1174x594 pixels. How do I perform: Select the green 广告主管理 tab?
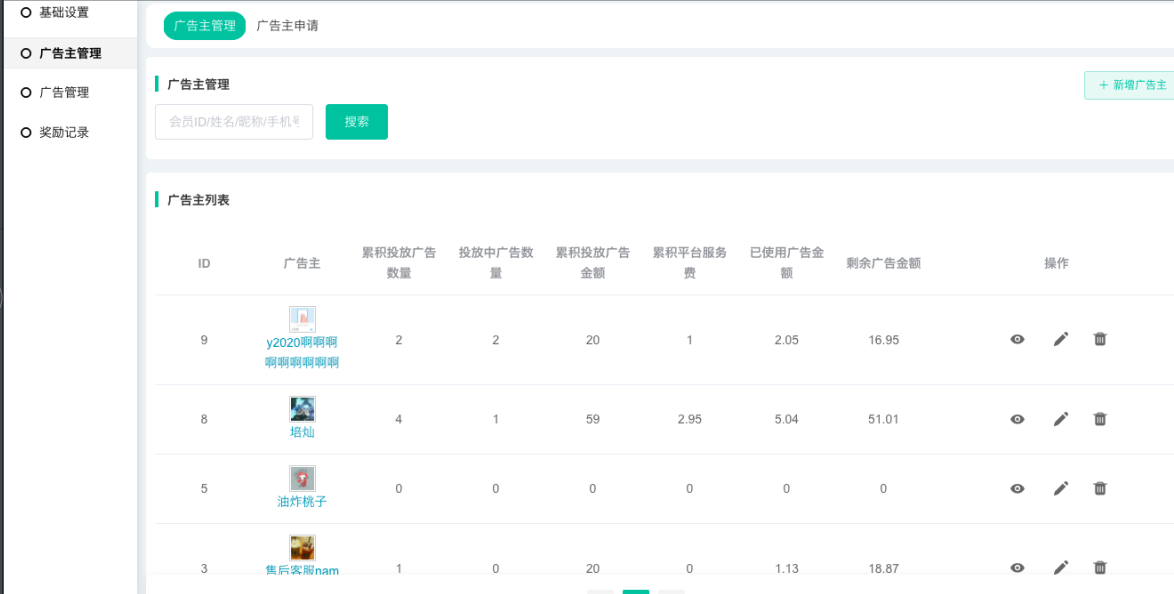click(204, 26)
